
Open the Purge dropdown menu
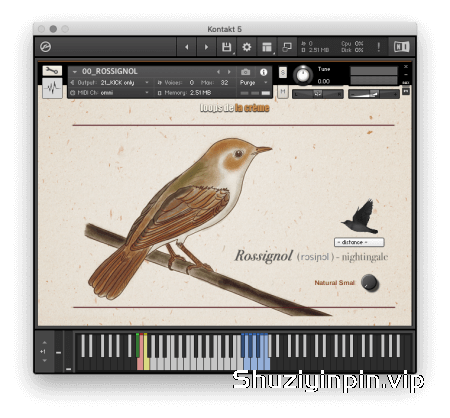click(254, 82)
